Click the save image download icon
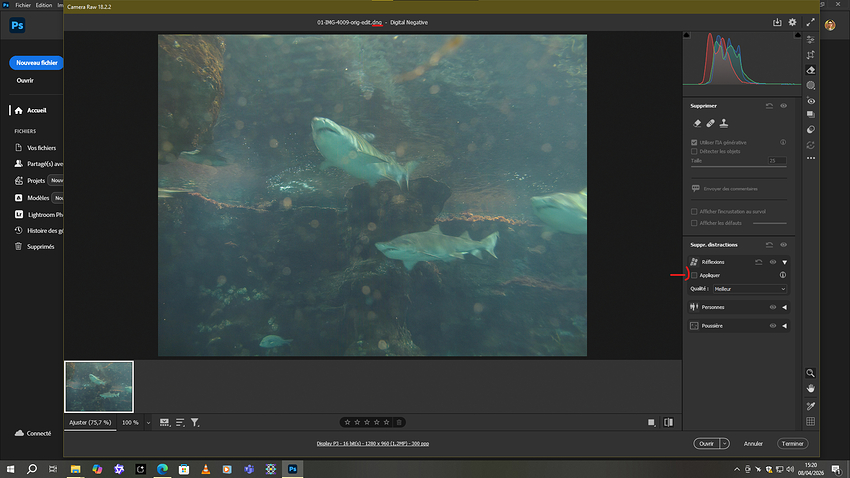Image resolution: width=850 pixels, height=478 pixels. tap(777, 21)
